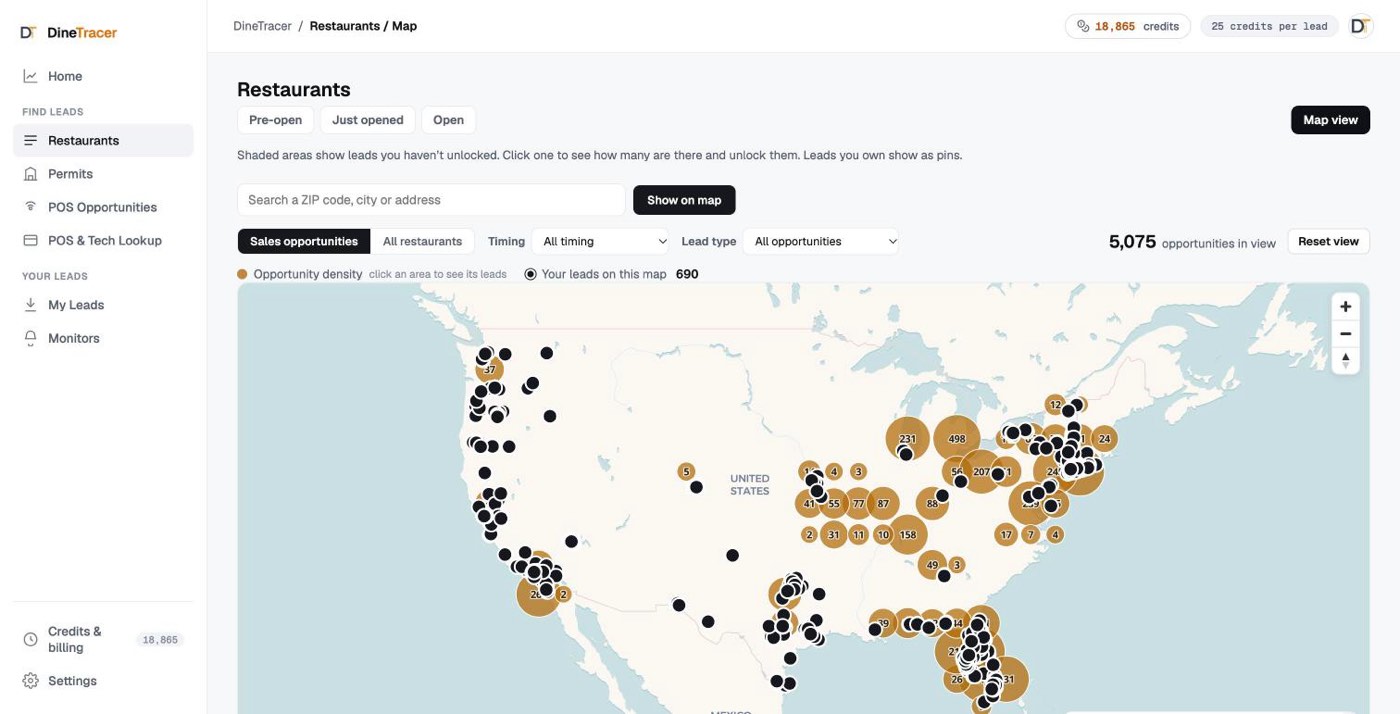Open Settings in the sidebar
The image size is (1400, 714).
[x=103, y=681]
